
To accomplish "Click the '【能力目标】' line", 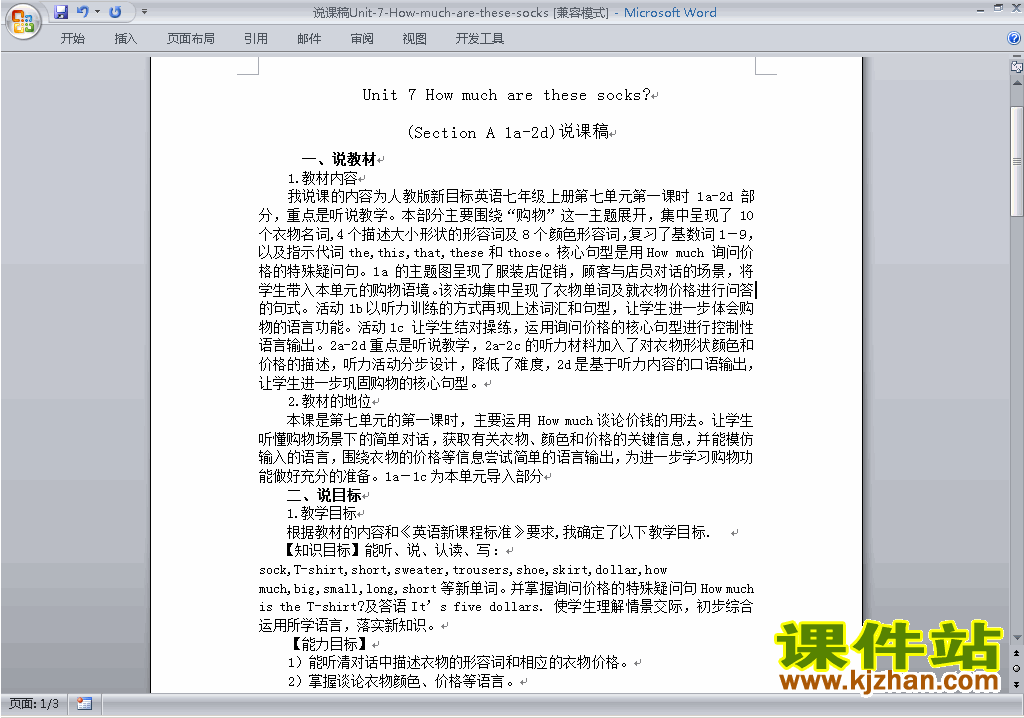I will (x=328, y=644).
